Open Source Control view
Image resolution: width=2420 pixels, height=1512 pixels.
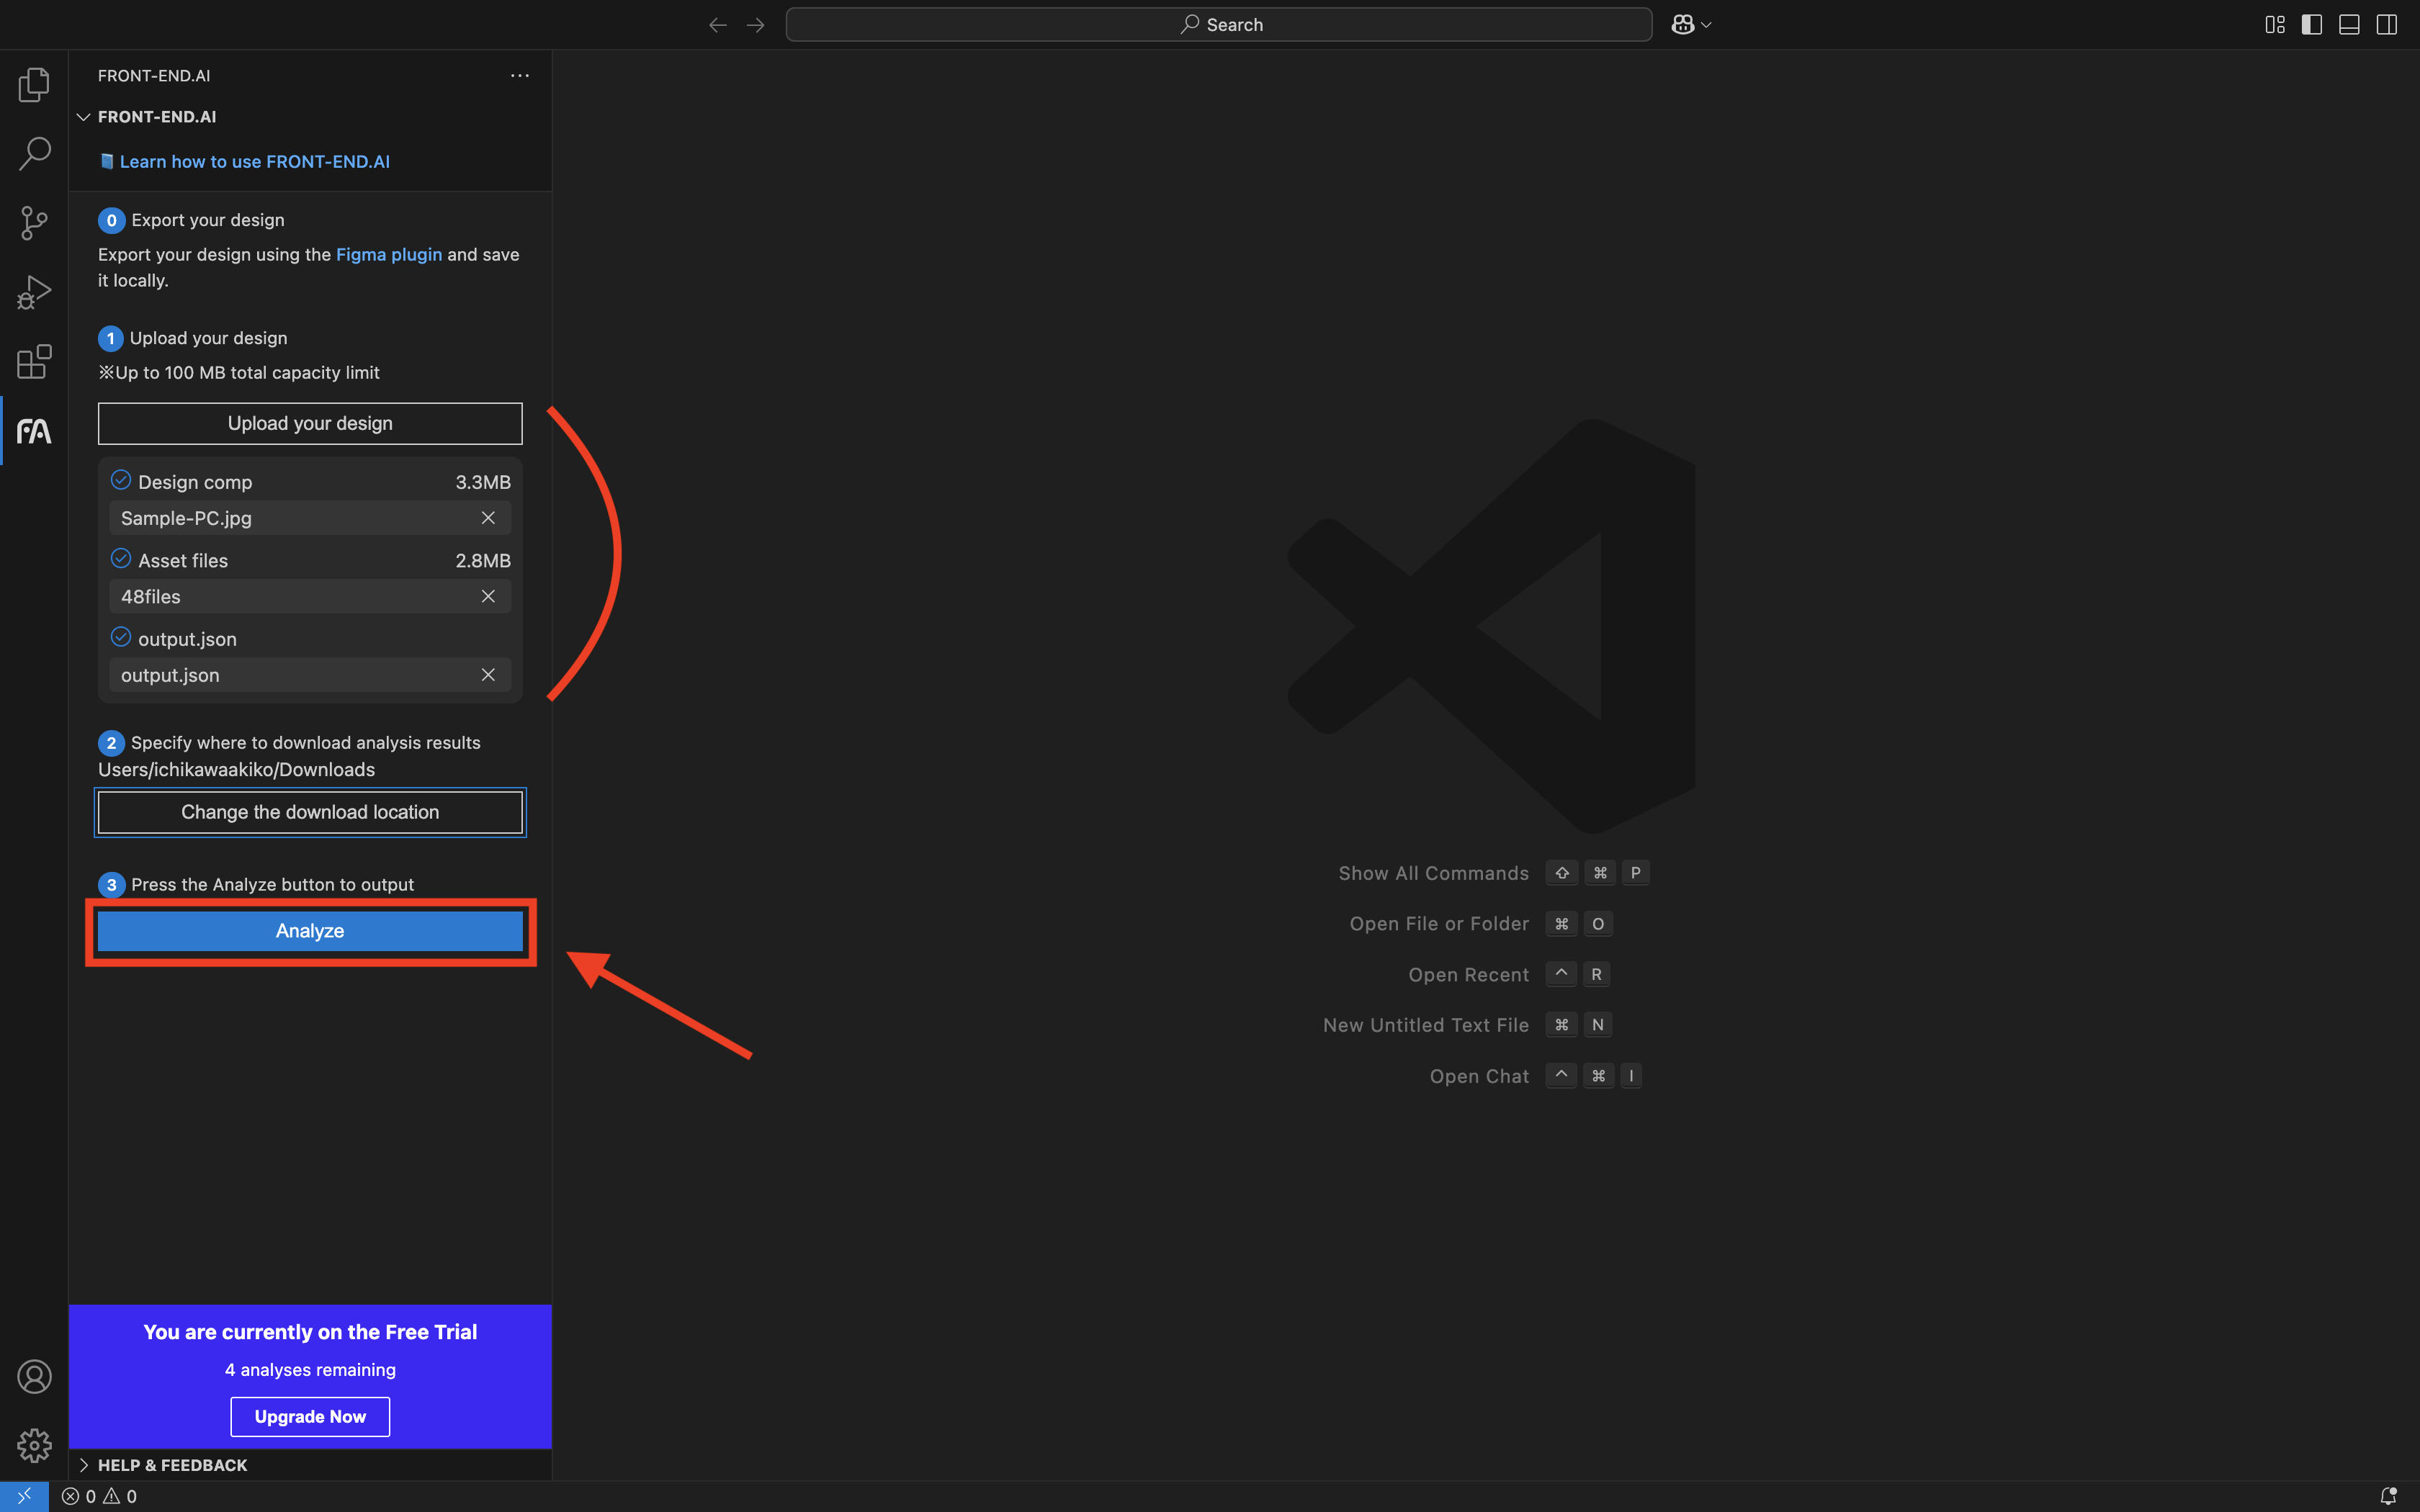(34, 223)
